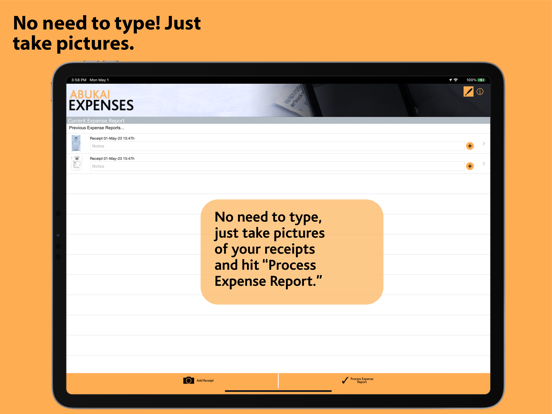Tap the 'Mon May 1' date in status bar

(99, 80)
